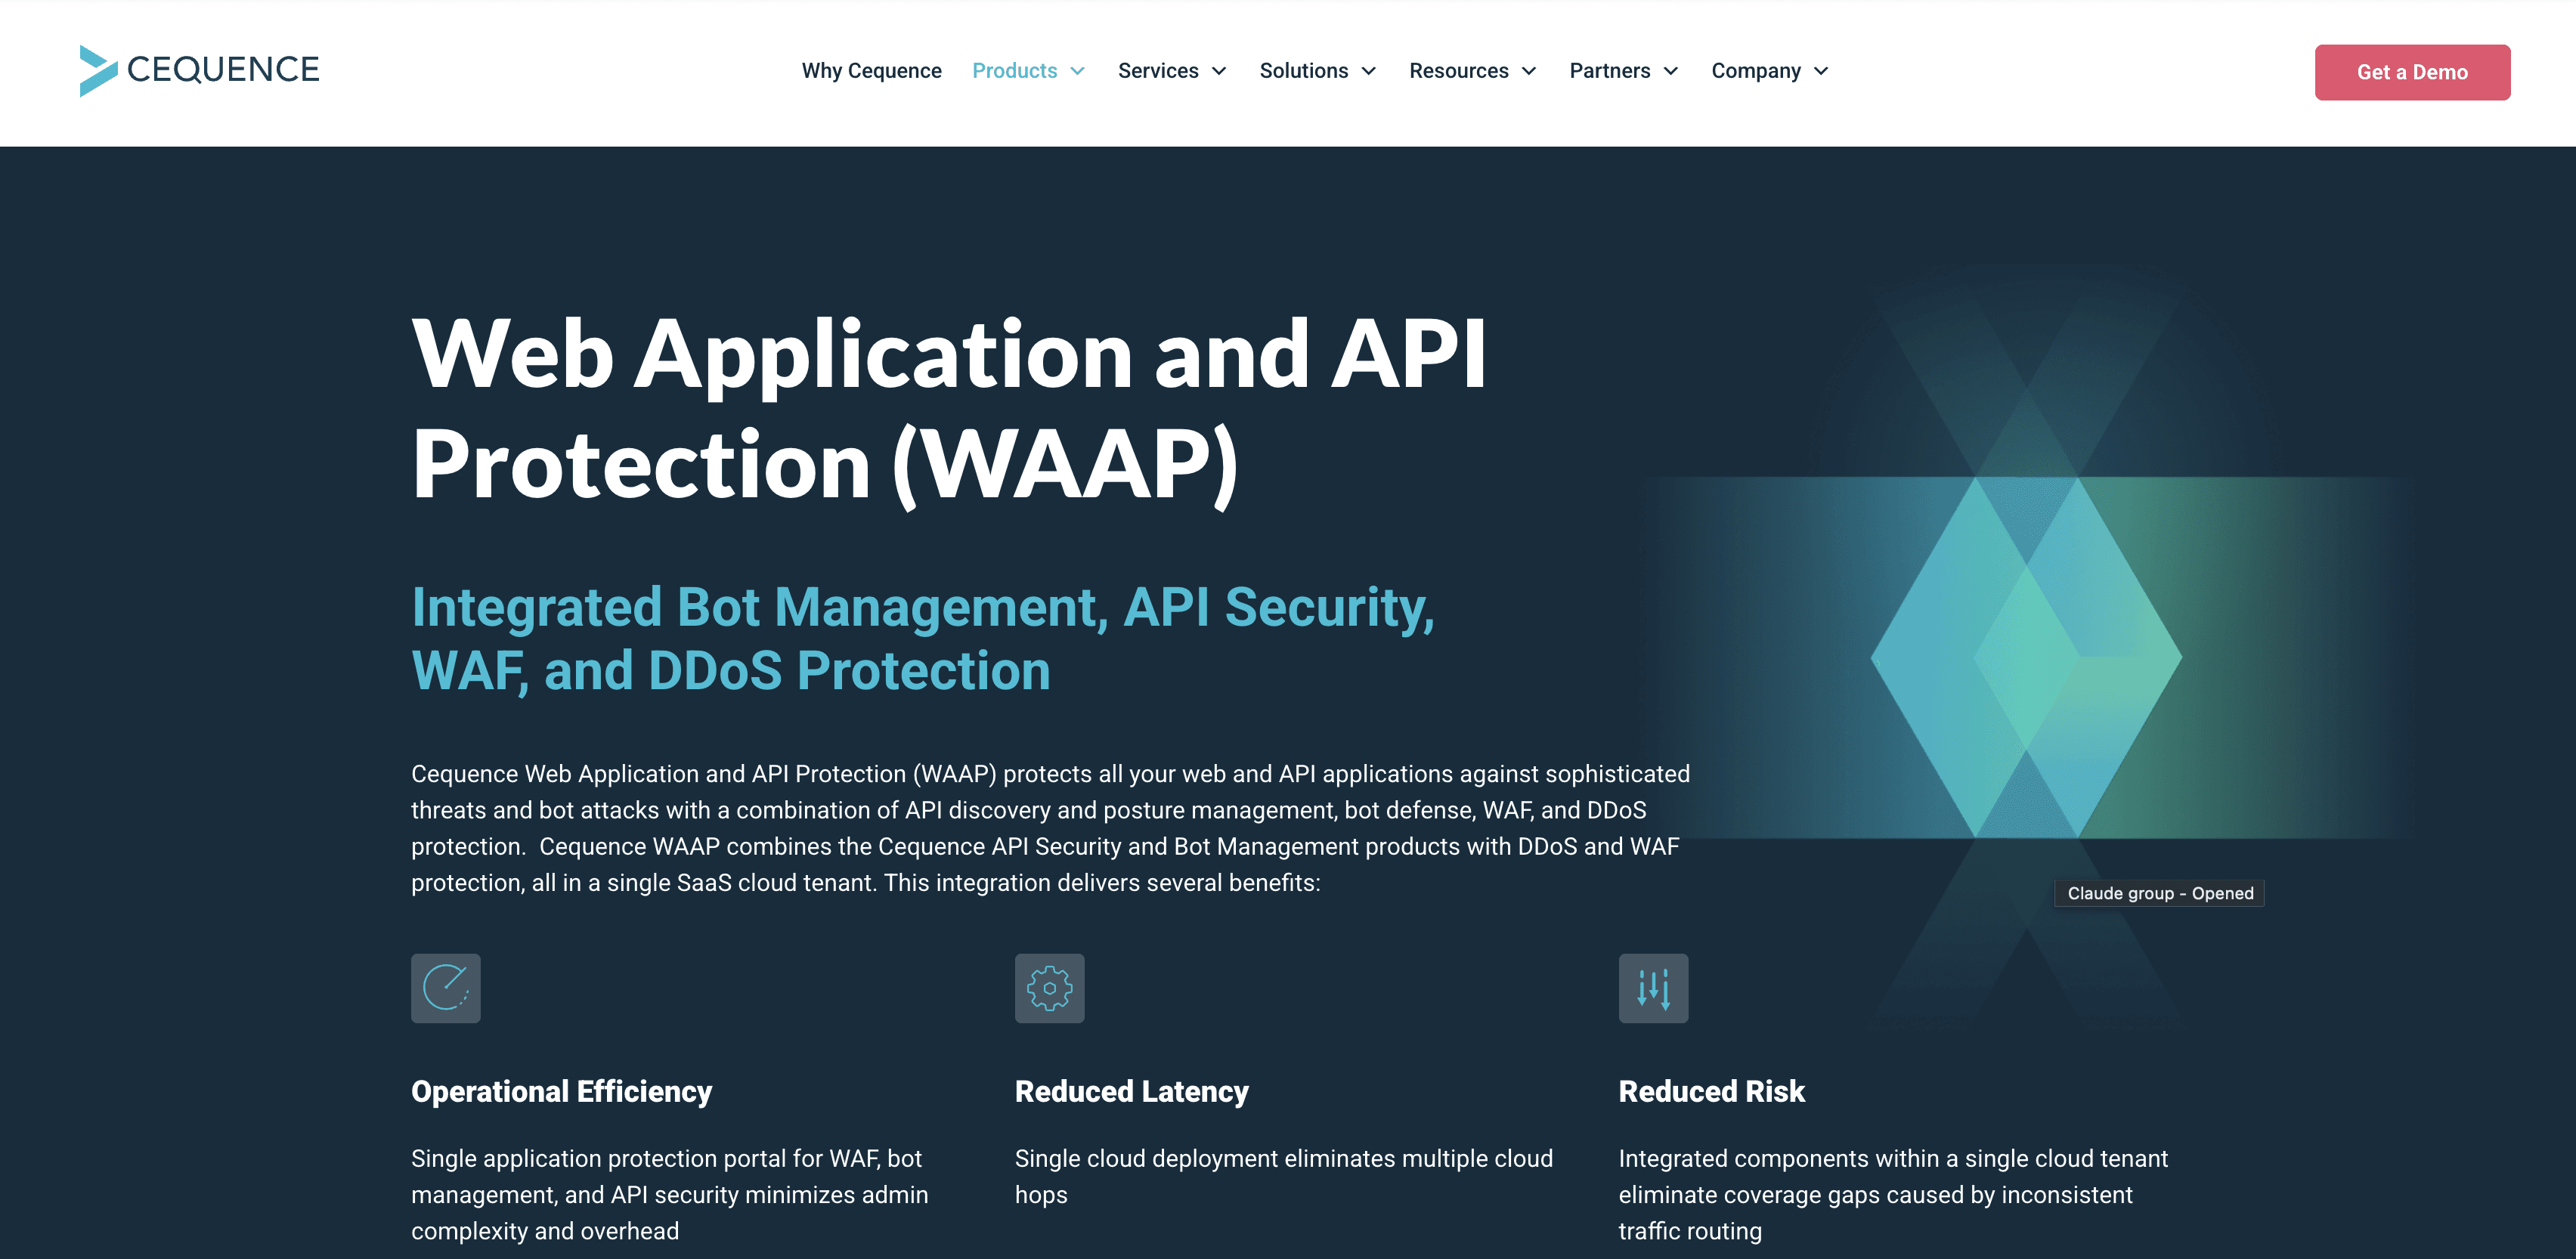Click the Reduced Latency gear icon
This screenshot has height=1259, width=2576.
(1049, 988)
